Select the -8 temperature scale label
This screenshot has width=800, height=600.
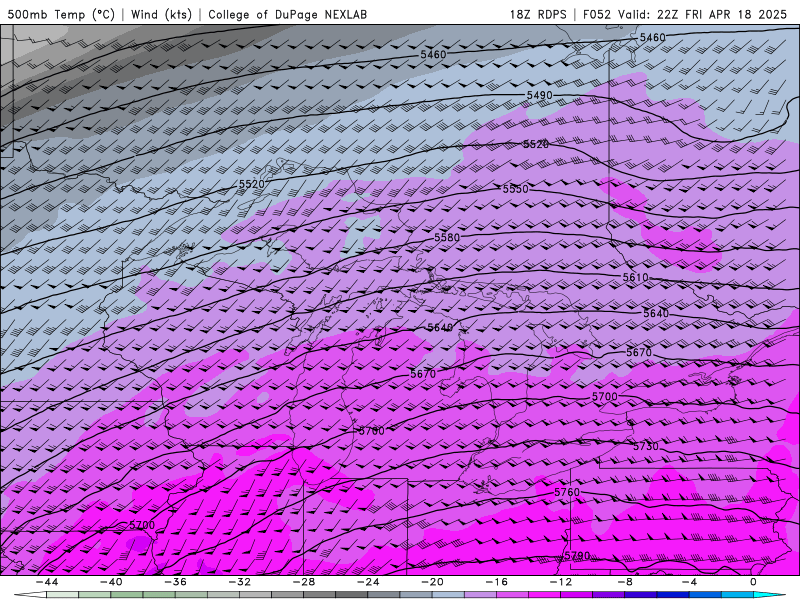point(625,582)
